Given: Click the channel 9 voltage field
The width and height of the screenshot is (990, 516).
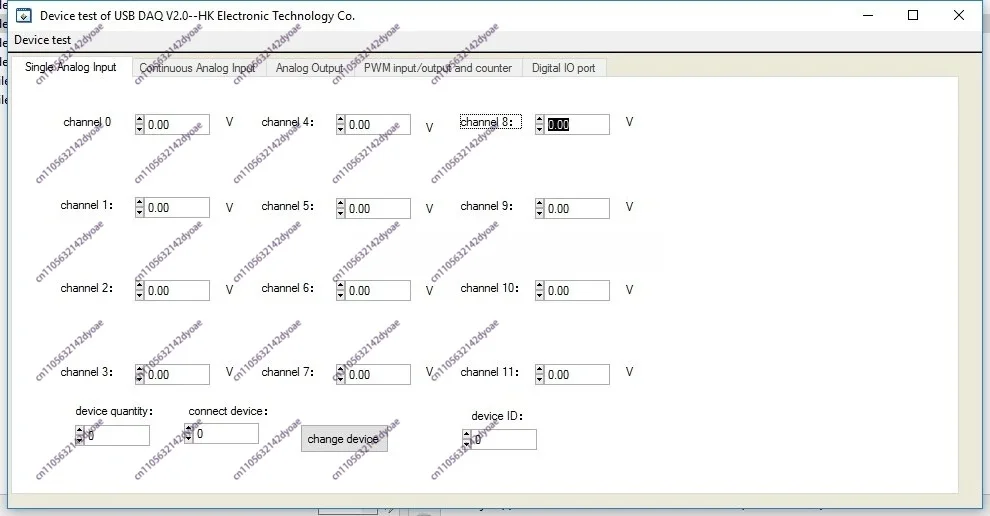Looking at the screenshot, I should [x=576, y=208].
